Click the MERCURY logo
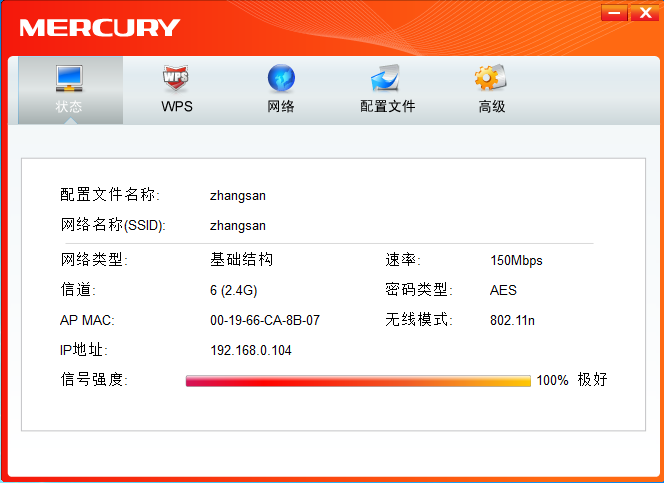This screenshot has width=664, height=483. click(x=100, y=28)
